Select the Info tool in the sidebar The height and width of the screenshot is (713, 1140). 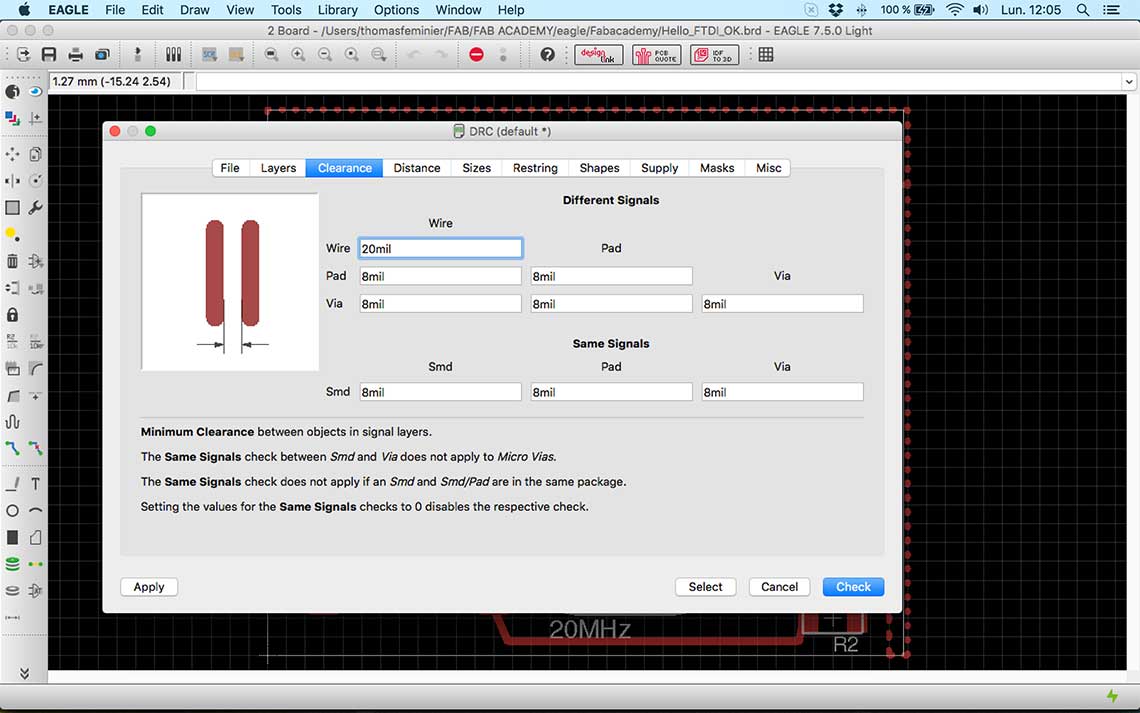[x=12, y=92]
